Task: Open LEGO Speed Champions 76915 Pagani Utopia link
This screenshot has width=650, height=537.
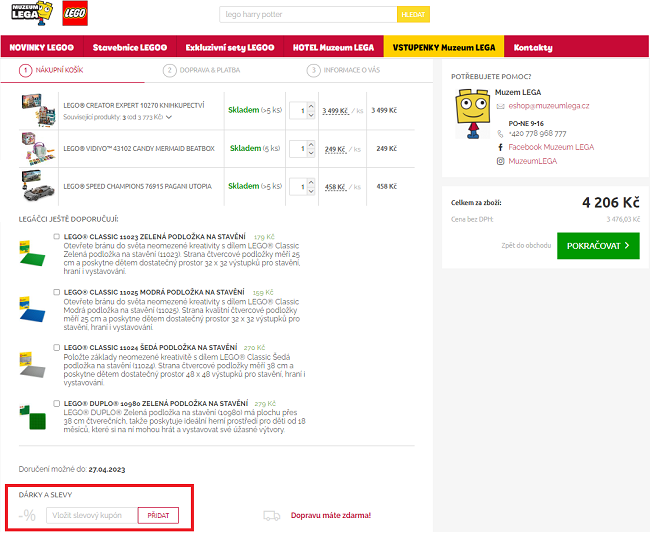Action: point(137,186)
